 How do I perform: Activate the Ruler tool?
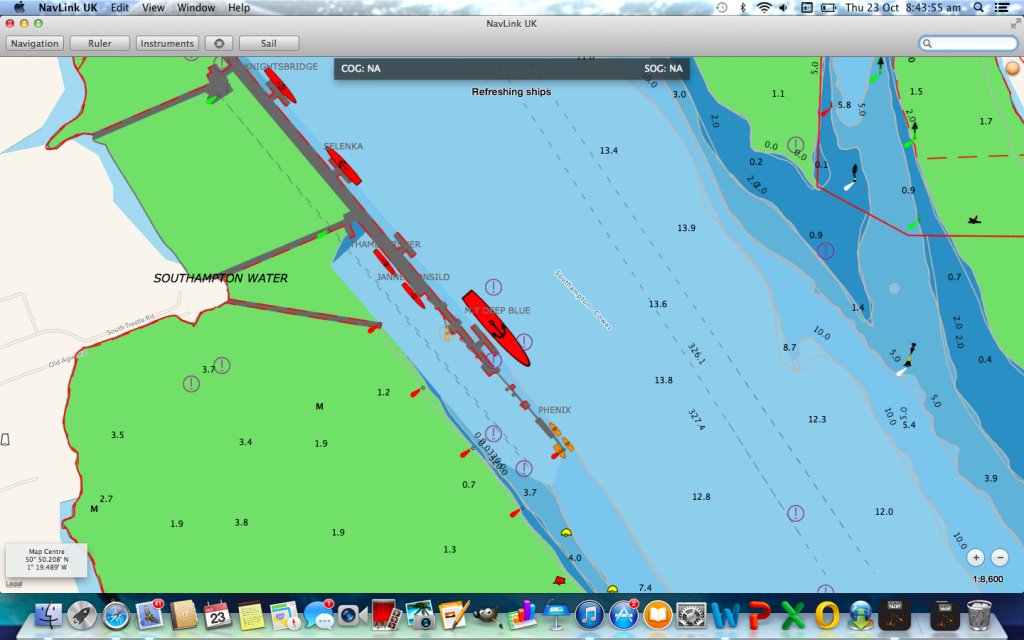click(x=100, y=43)
